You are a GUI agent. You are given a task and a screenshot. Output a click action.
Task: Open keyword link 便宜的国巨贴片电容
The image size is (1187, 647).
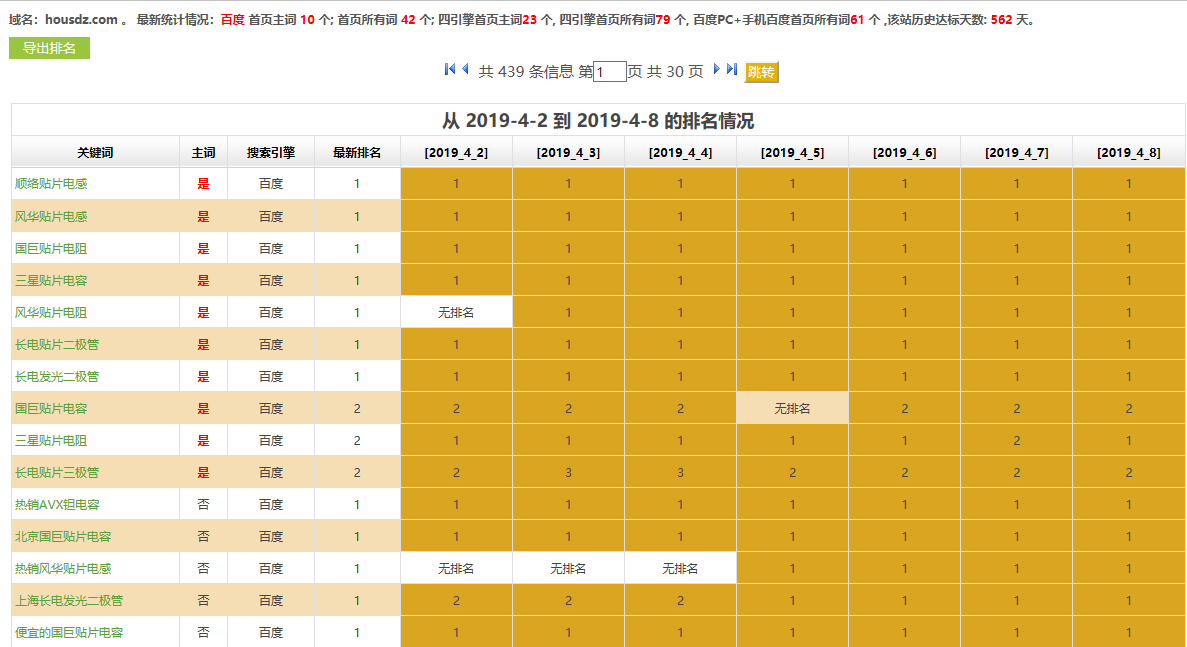(x=69, y=632)
